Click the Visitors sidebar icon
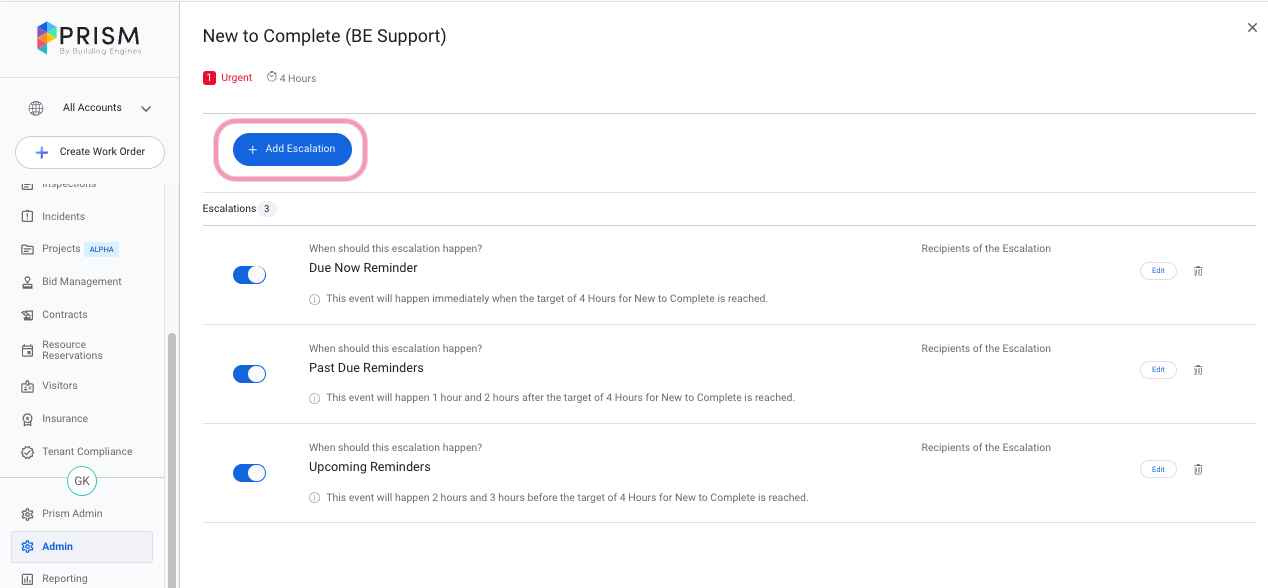The width and height of the screenshot is (1268, 588). [x=28, y=386]
